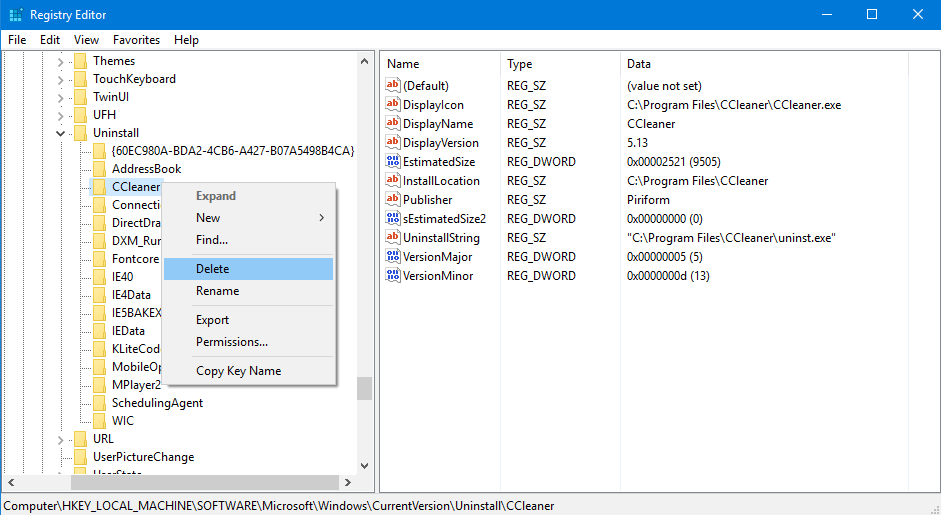Viewport: 941px width, 515px height.
Task: Choose Export from the context menu
Action: (248, 320)
